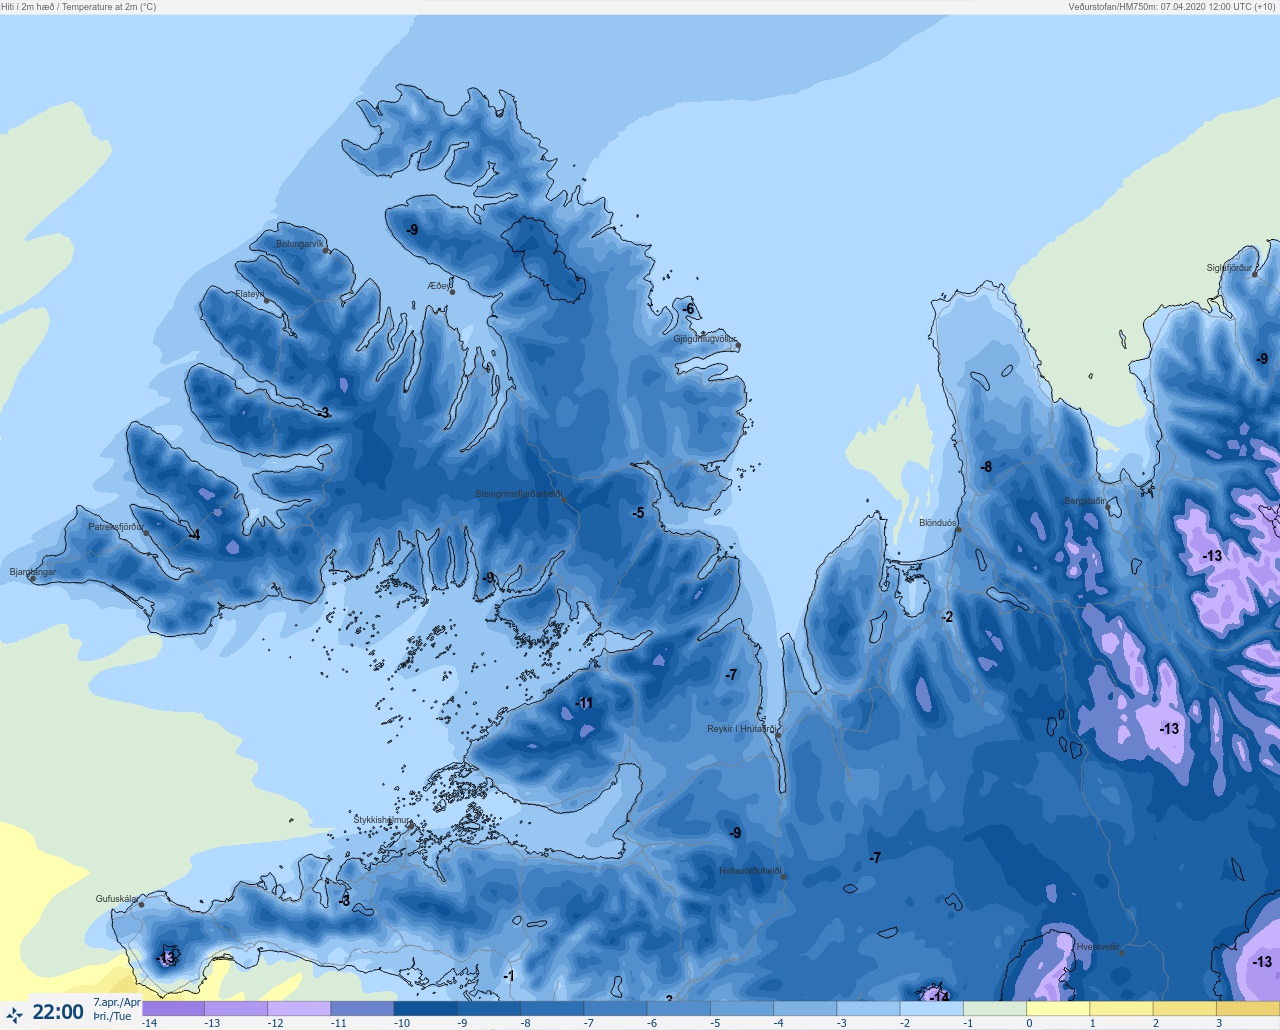Click the -6 value above Gjögurflugvöllur
This screenshot has height=1030, width=1280.
[688, 309]
